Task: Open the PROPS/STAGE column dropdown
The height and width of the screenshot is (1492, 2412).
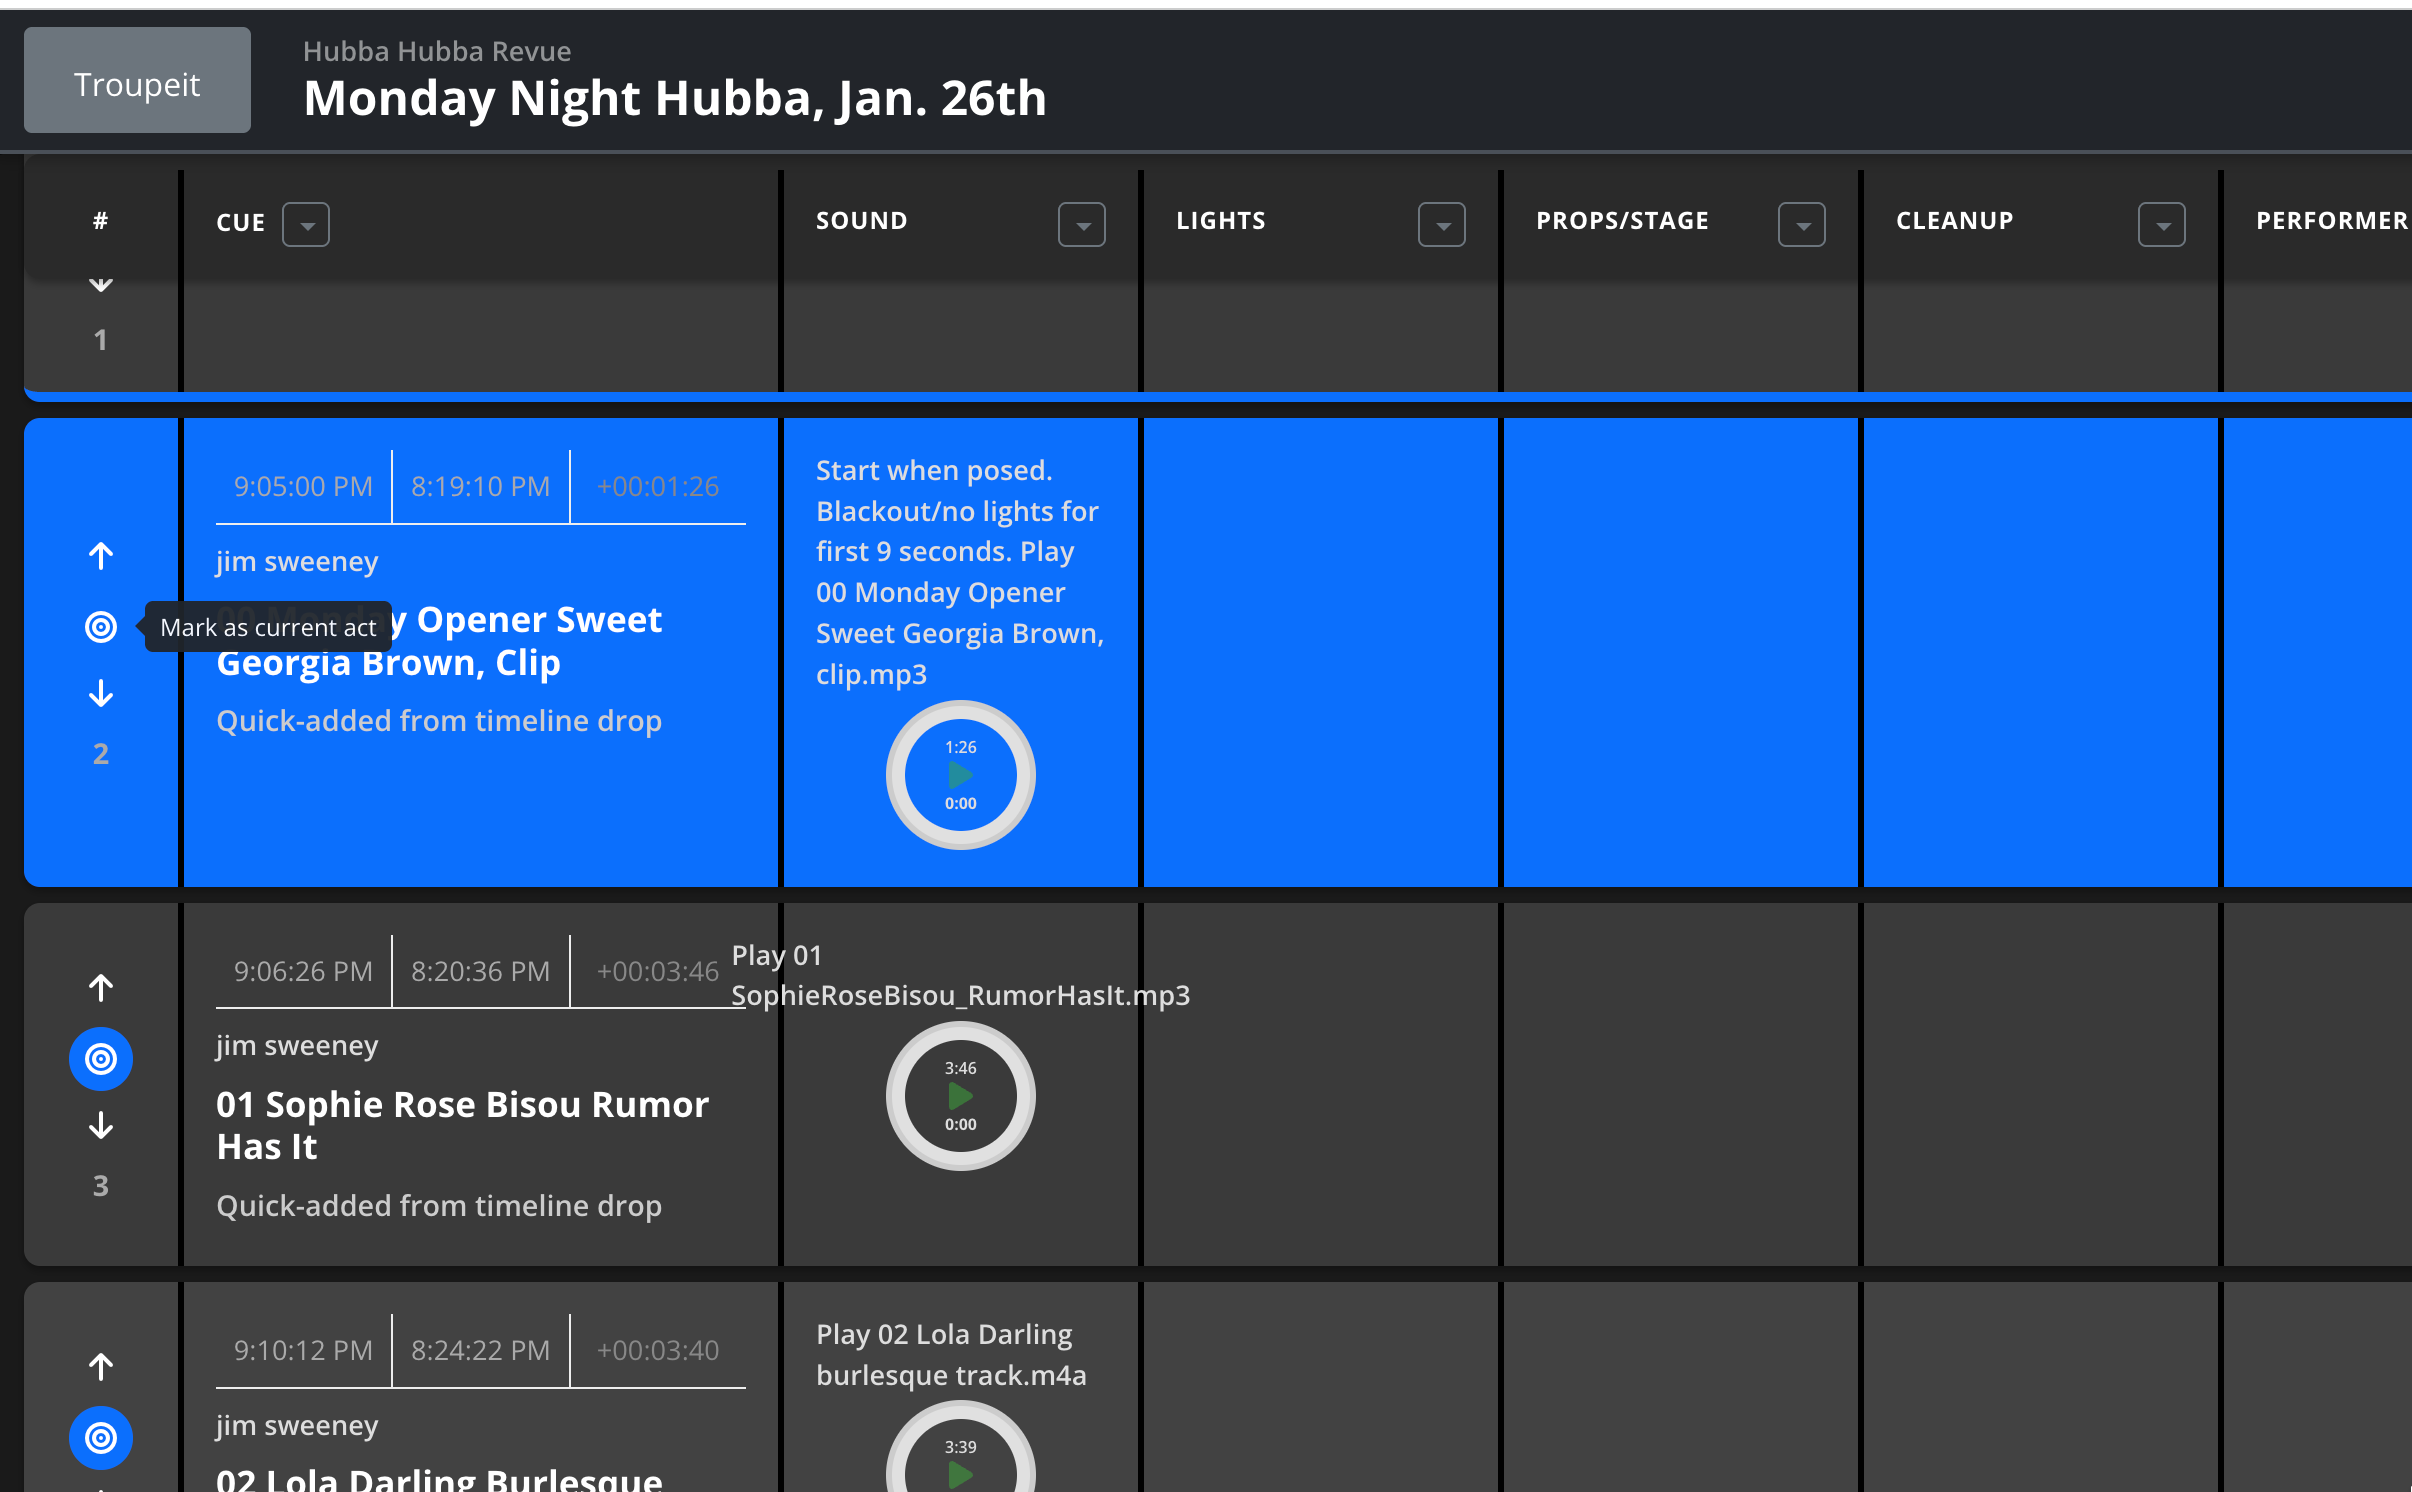Action: pos(1801,225)
